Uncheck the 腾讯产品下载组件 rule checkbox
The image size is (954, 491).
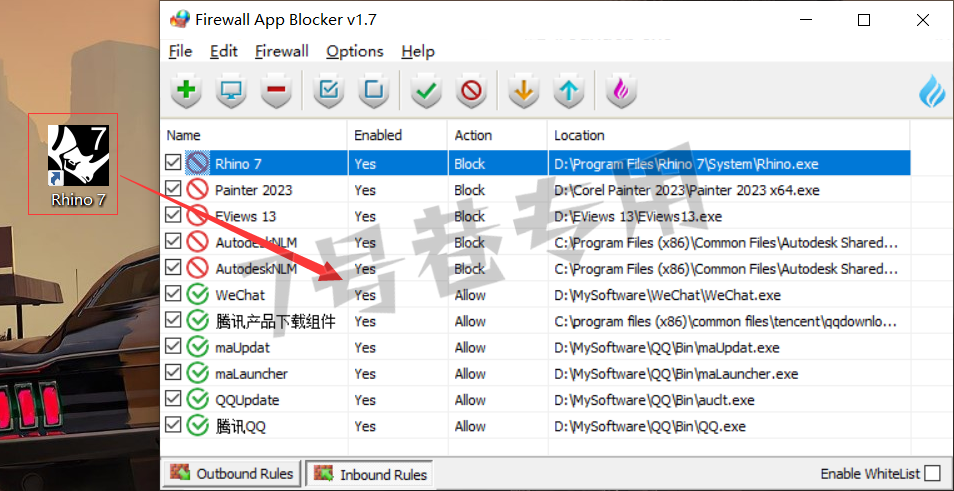[x=173, y=320]
